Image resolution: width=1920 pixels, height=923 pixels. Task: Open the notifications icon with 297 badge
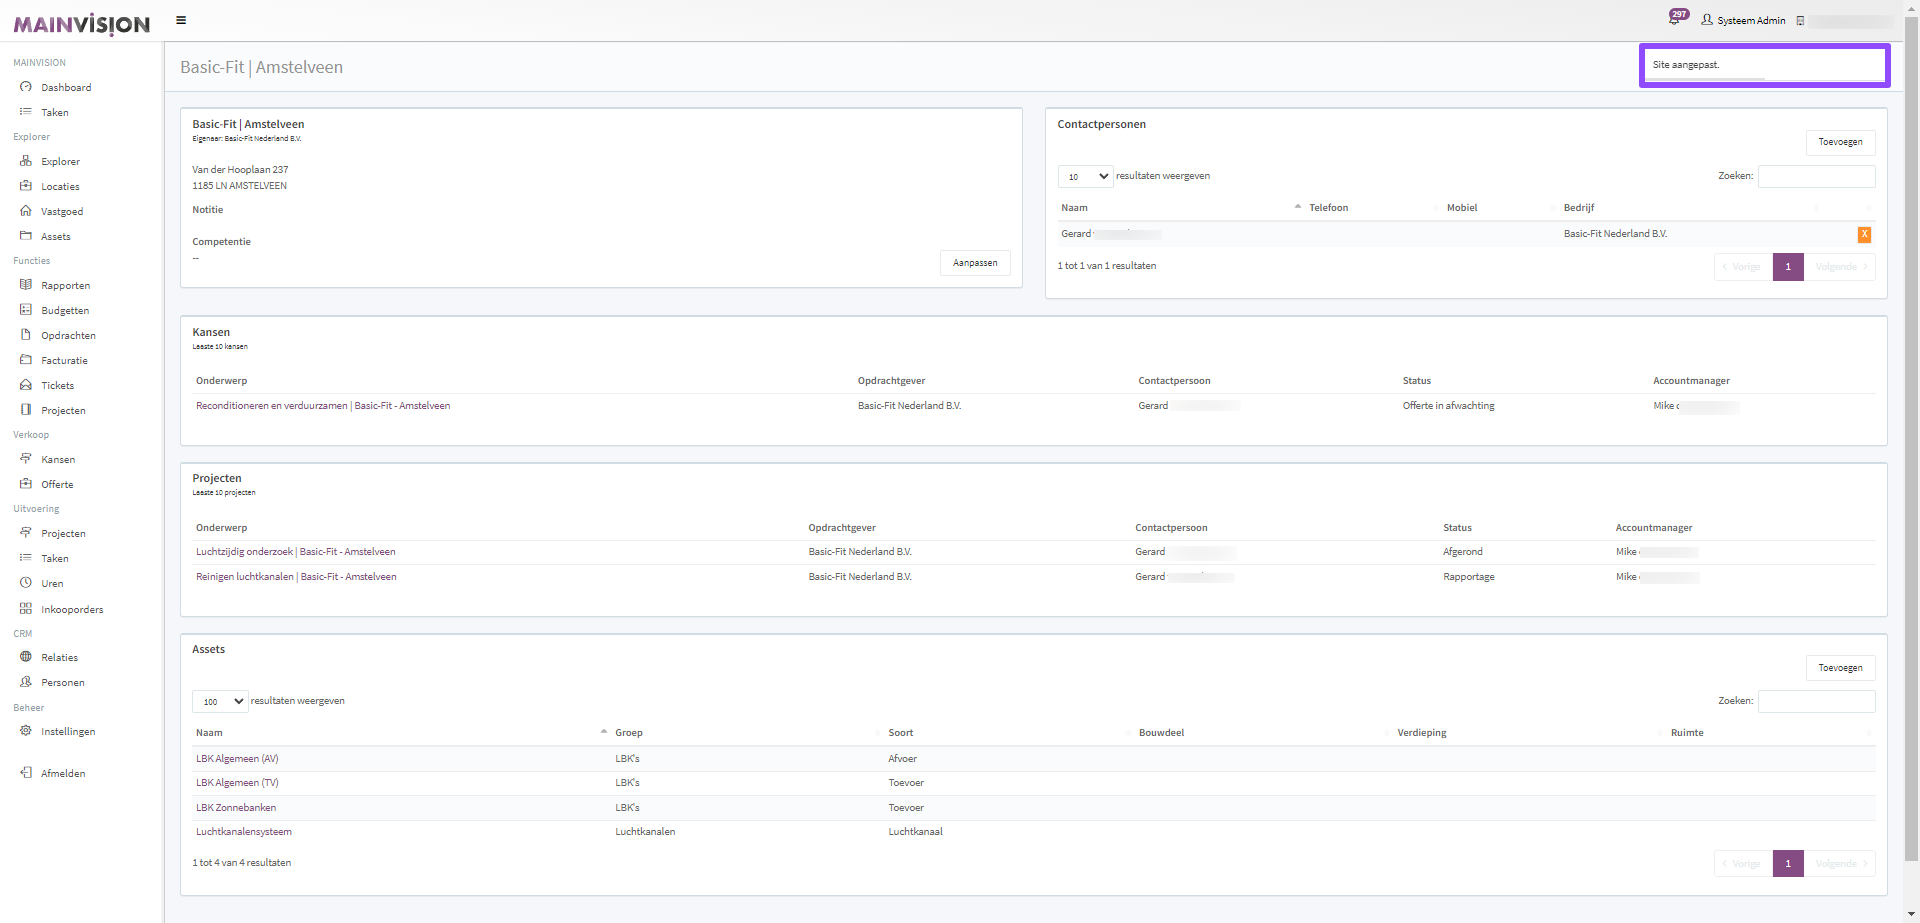coord(1675,19)
